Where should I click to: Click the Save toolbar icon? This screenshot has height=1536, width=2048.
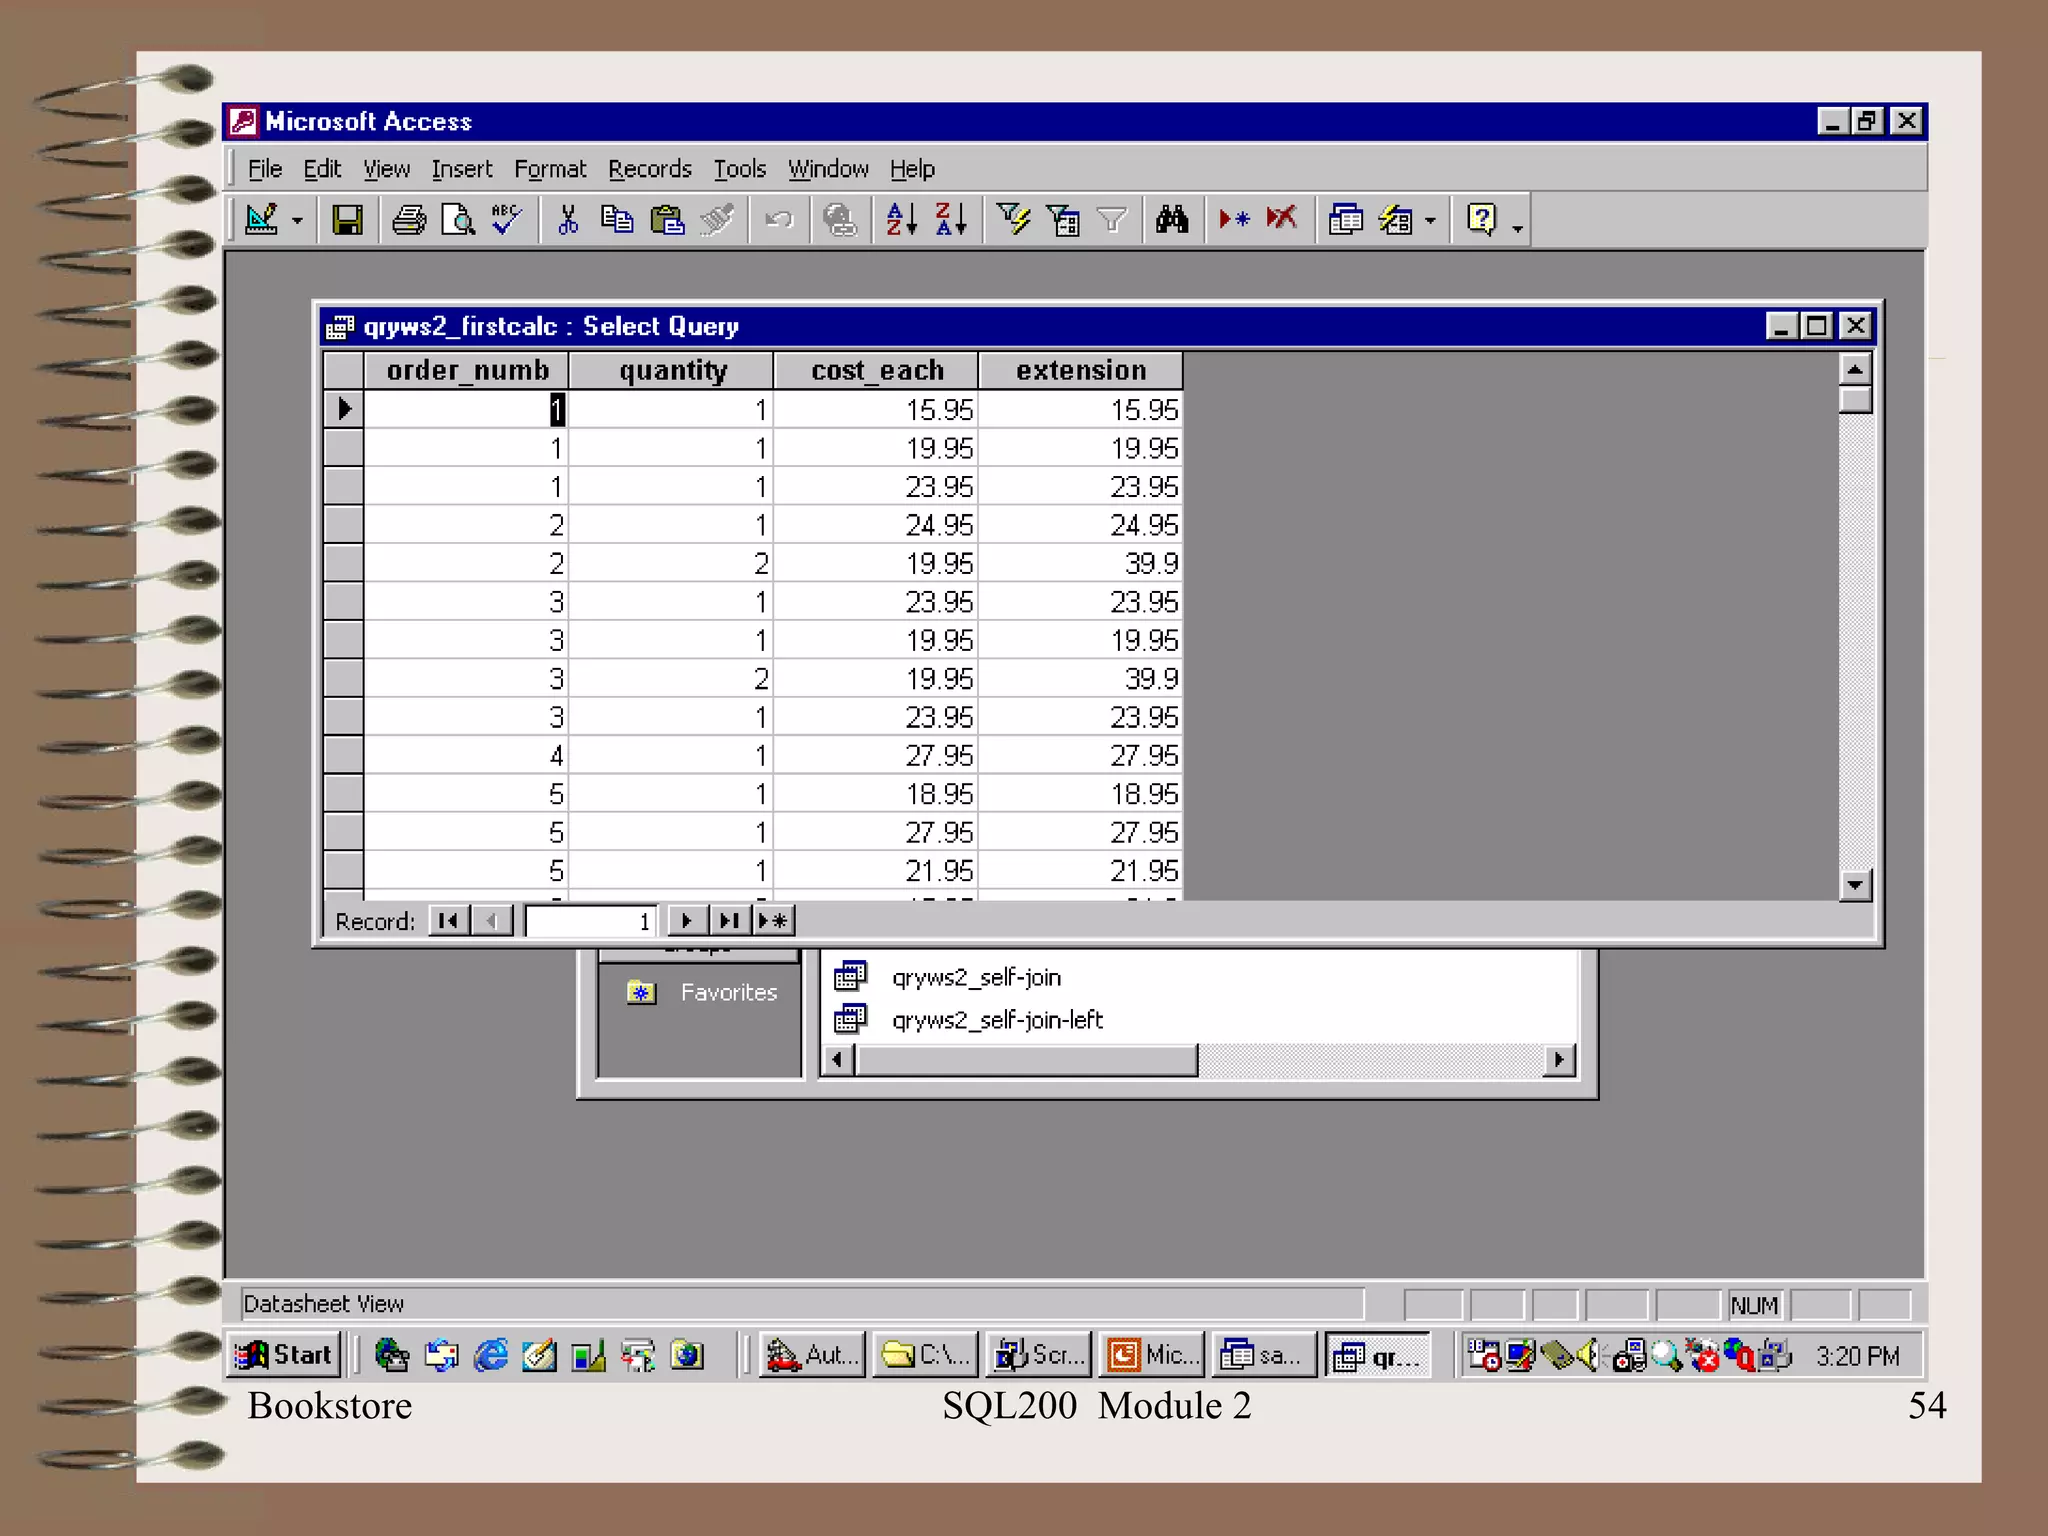pyautogui.click(x=347, y=219)
